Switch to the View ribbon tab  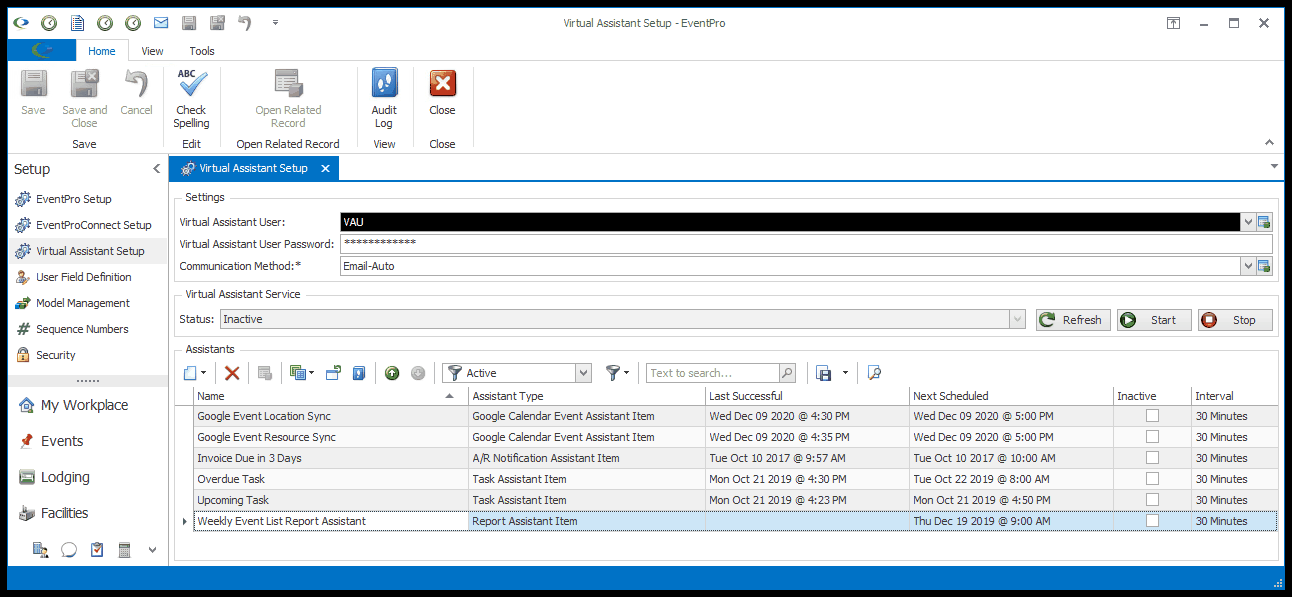(x=152, y=51)
